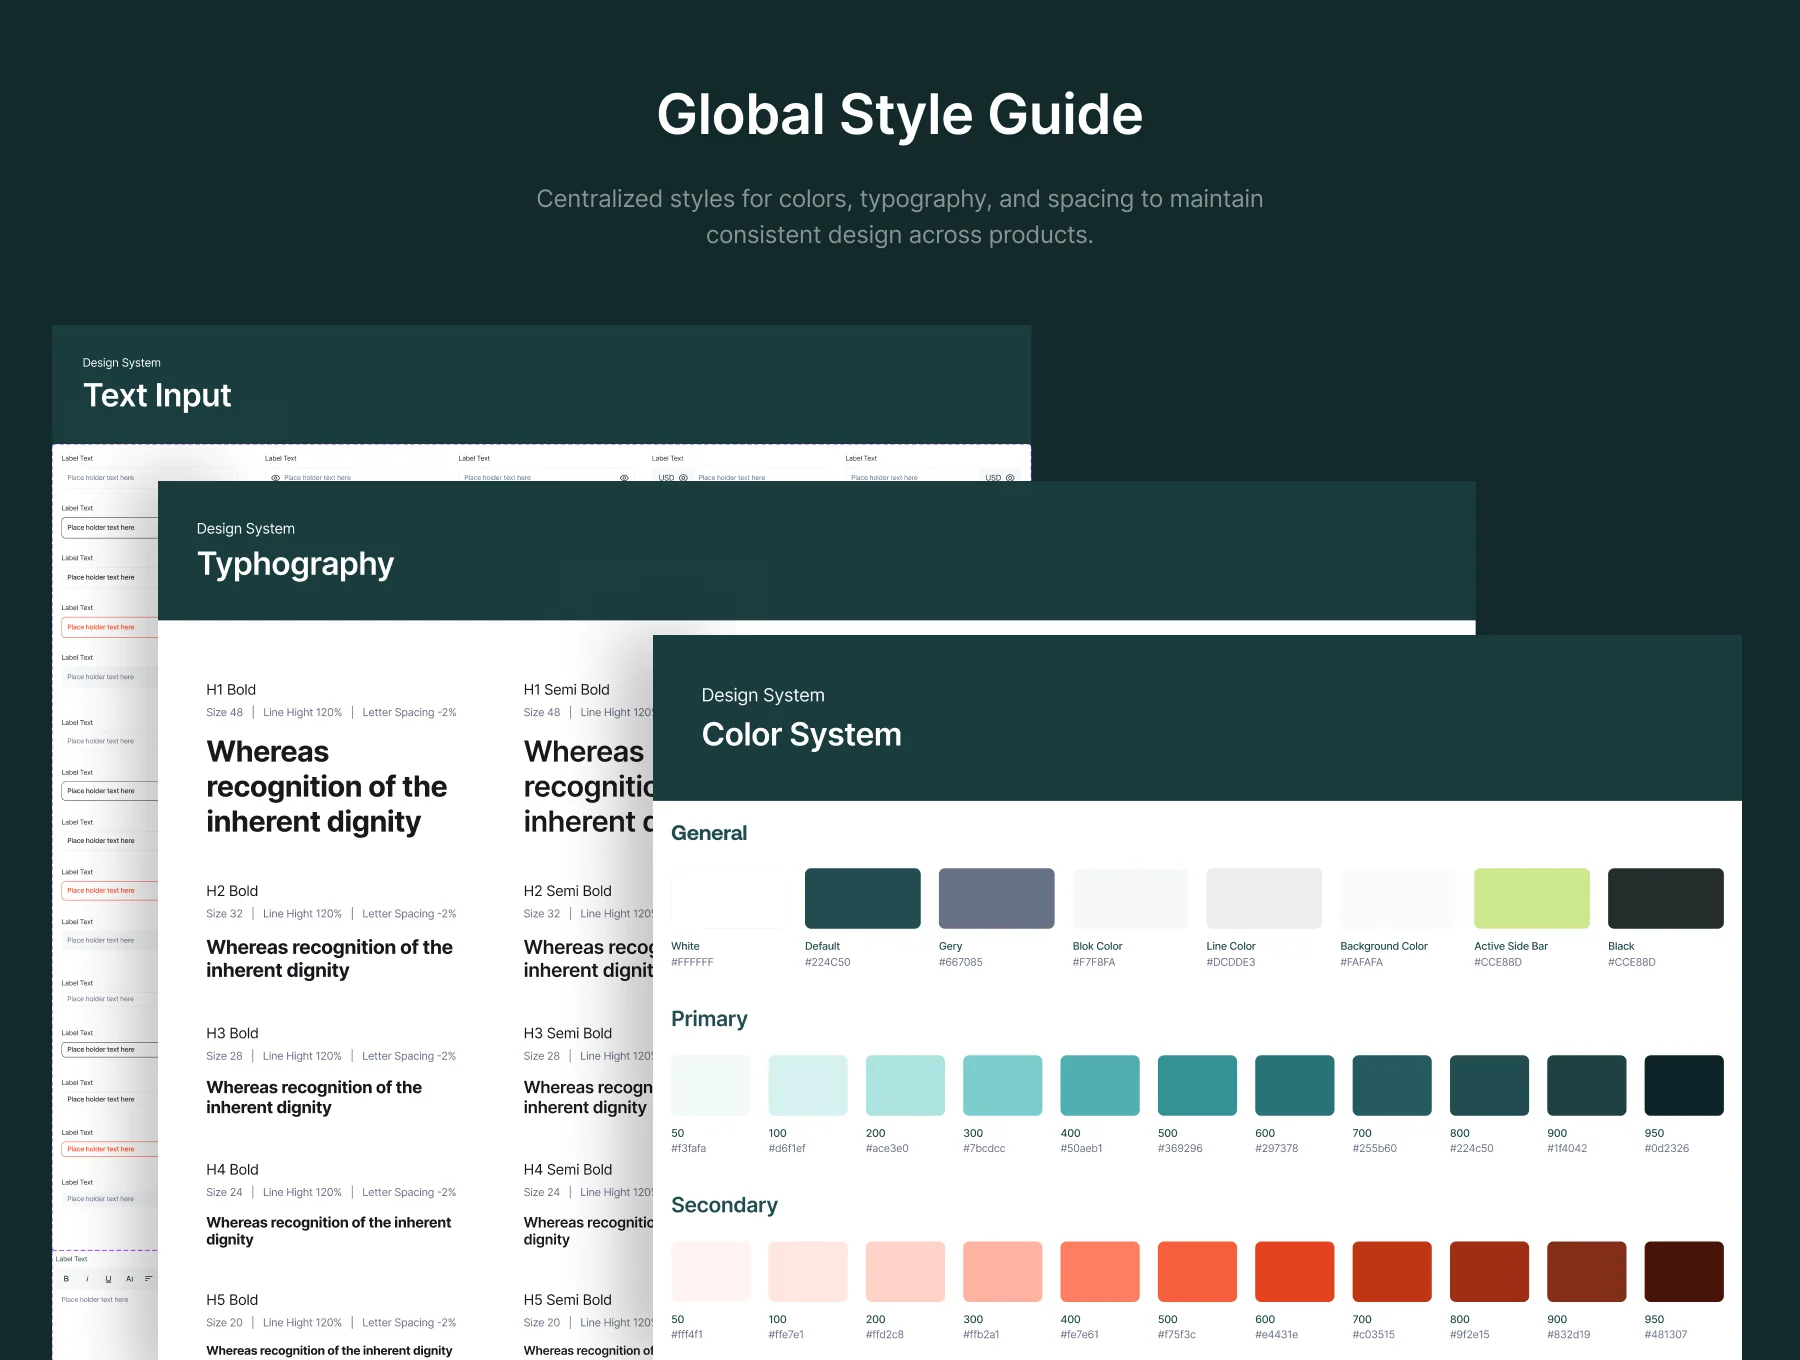This screenshot has height=1360, width=1800.
Task: Click the '#FFFFFF' hex value under White
Action: coord(692,962)
